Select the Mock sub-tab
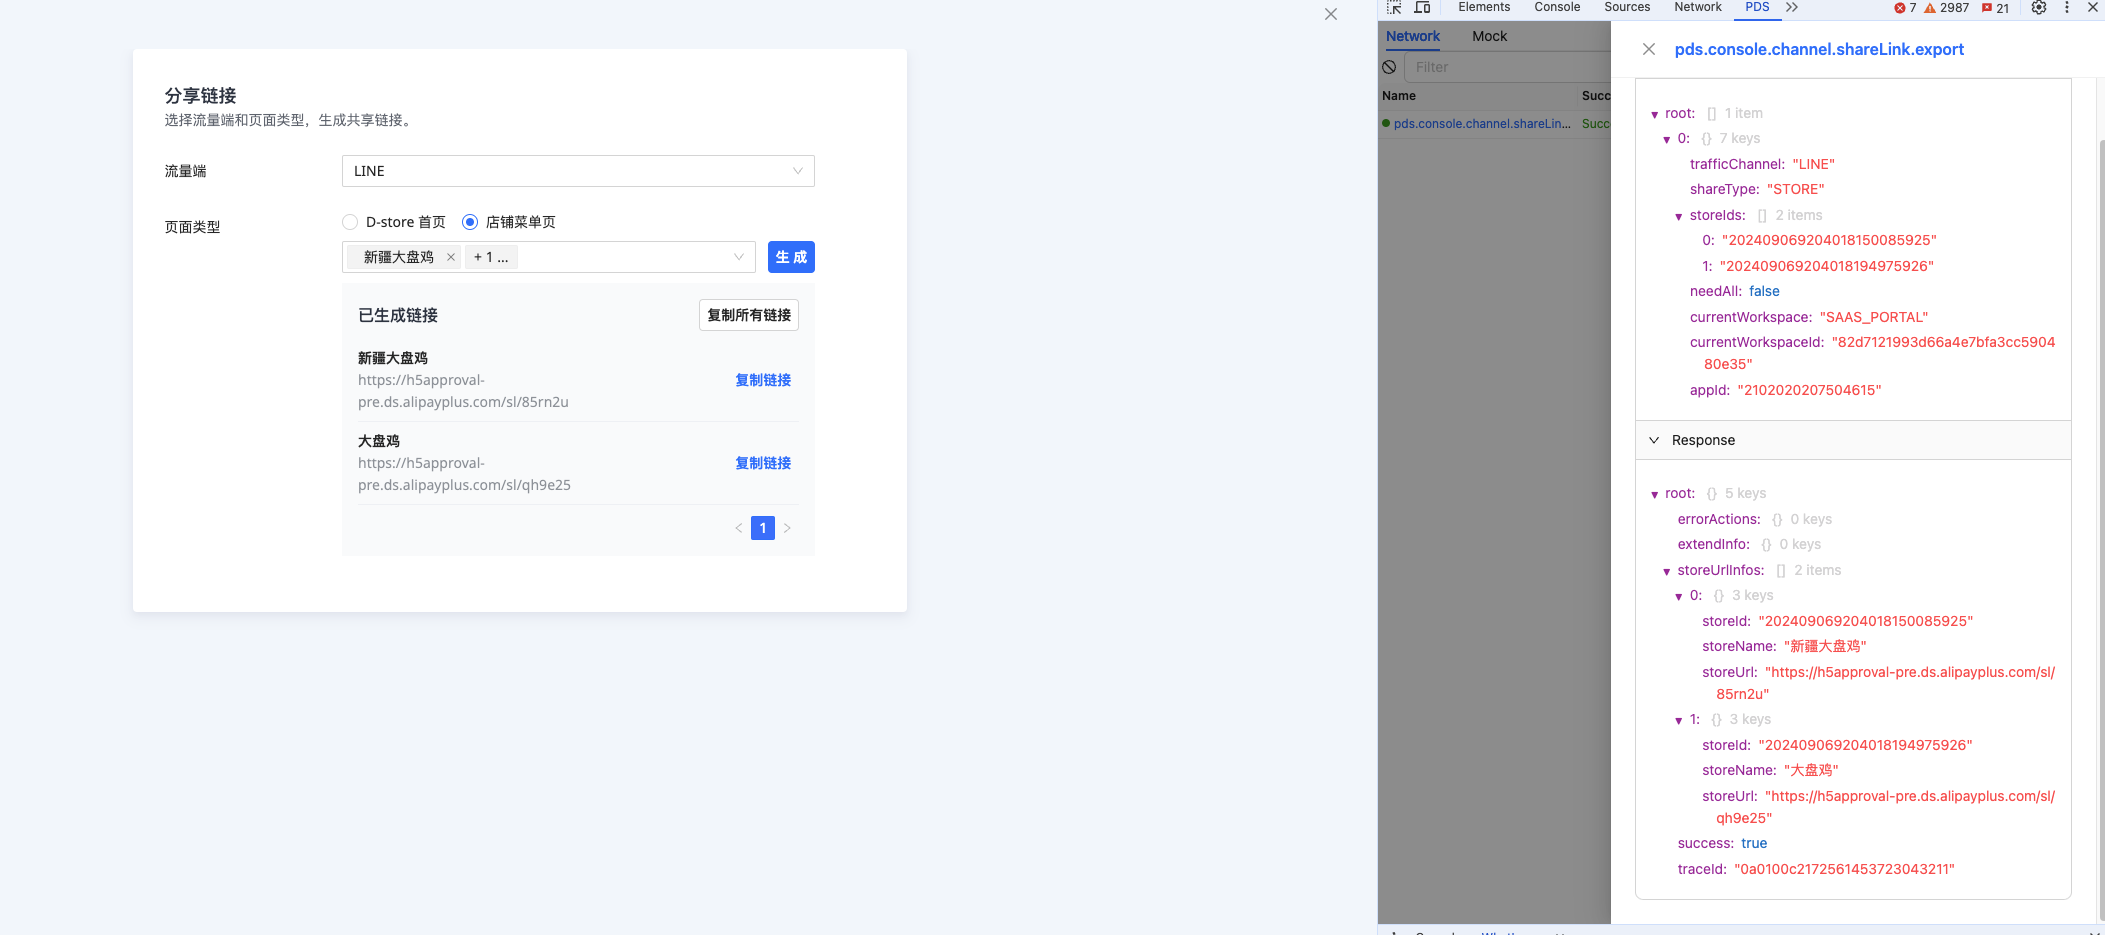2105x935 pixels. coord(1489,36)
